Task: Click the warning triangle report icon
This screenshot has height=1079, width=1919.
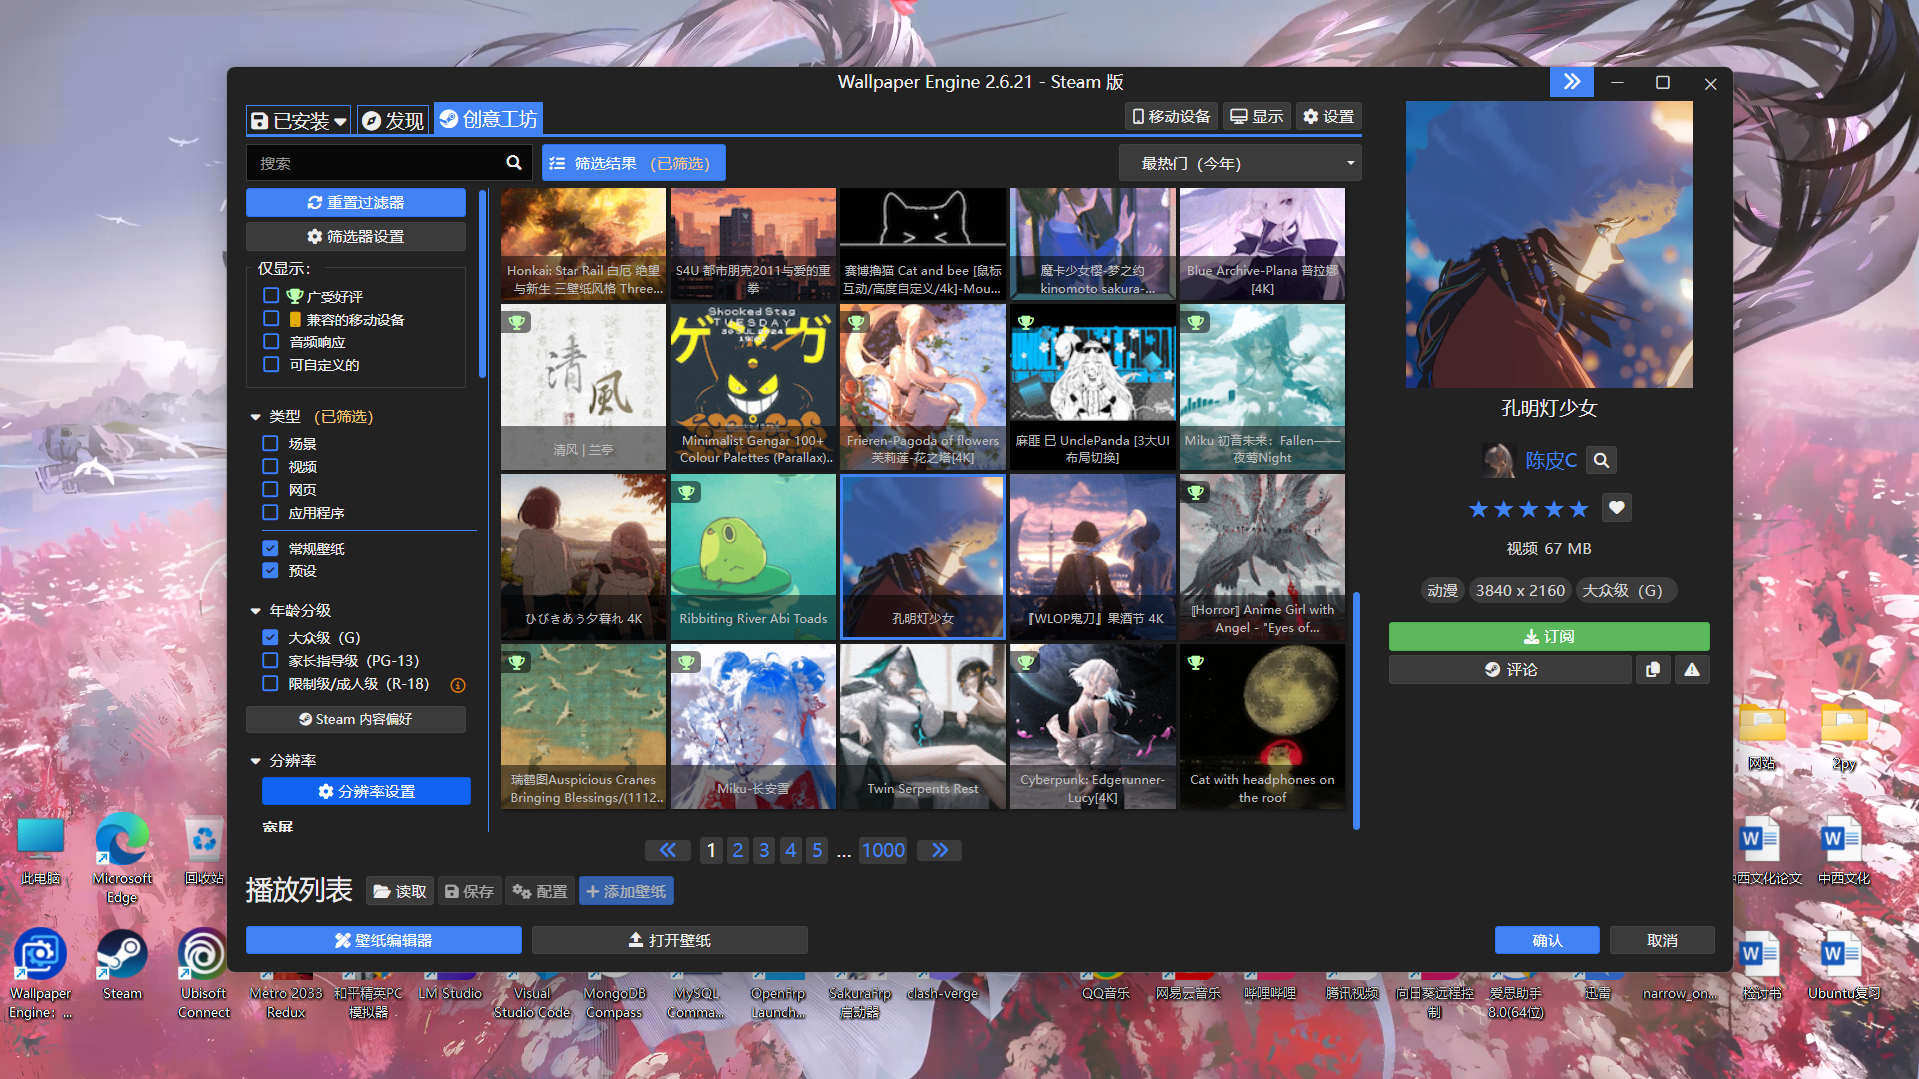Action: coord(1691,670)
